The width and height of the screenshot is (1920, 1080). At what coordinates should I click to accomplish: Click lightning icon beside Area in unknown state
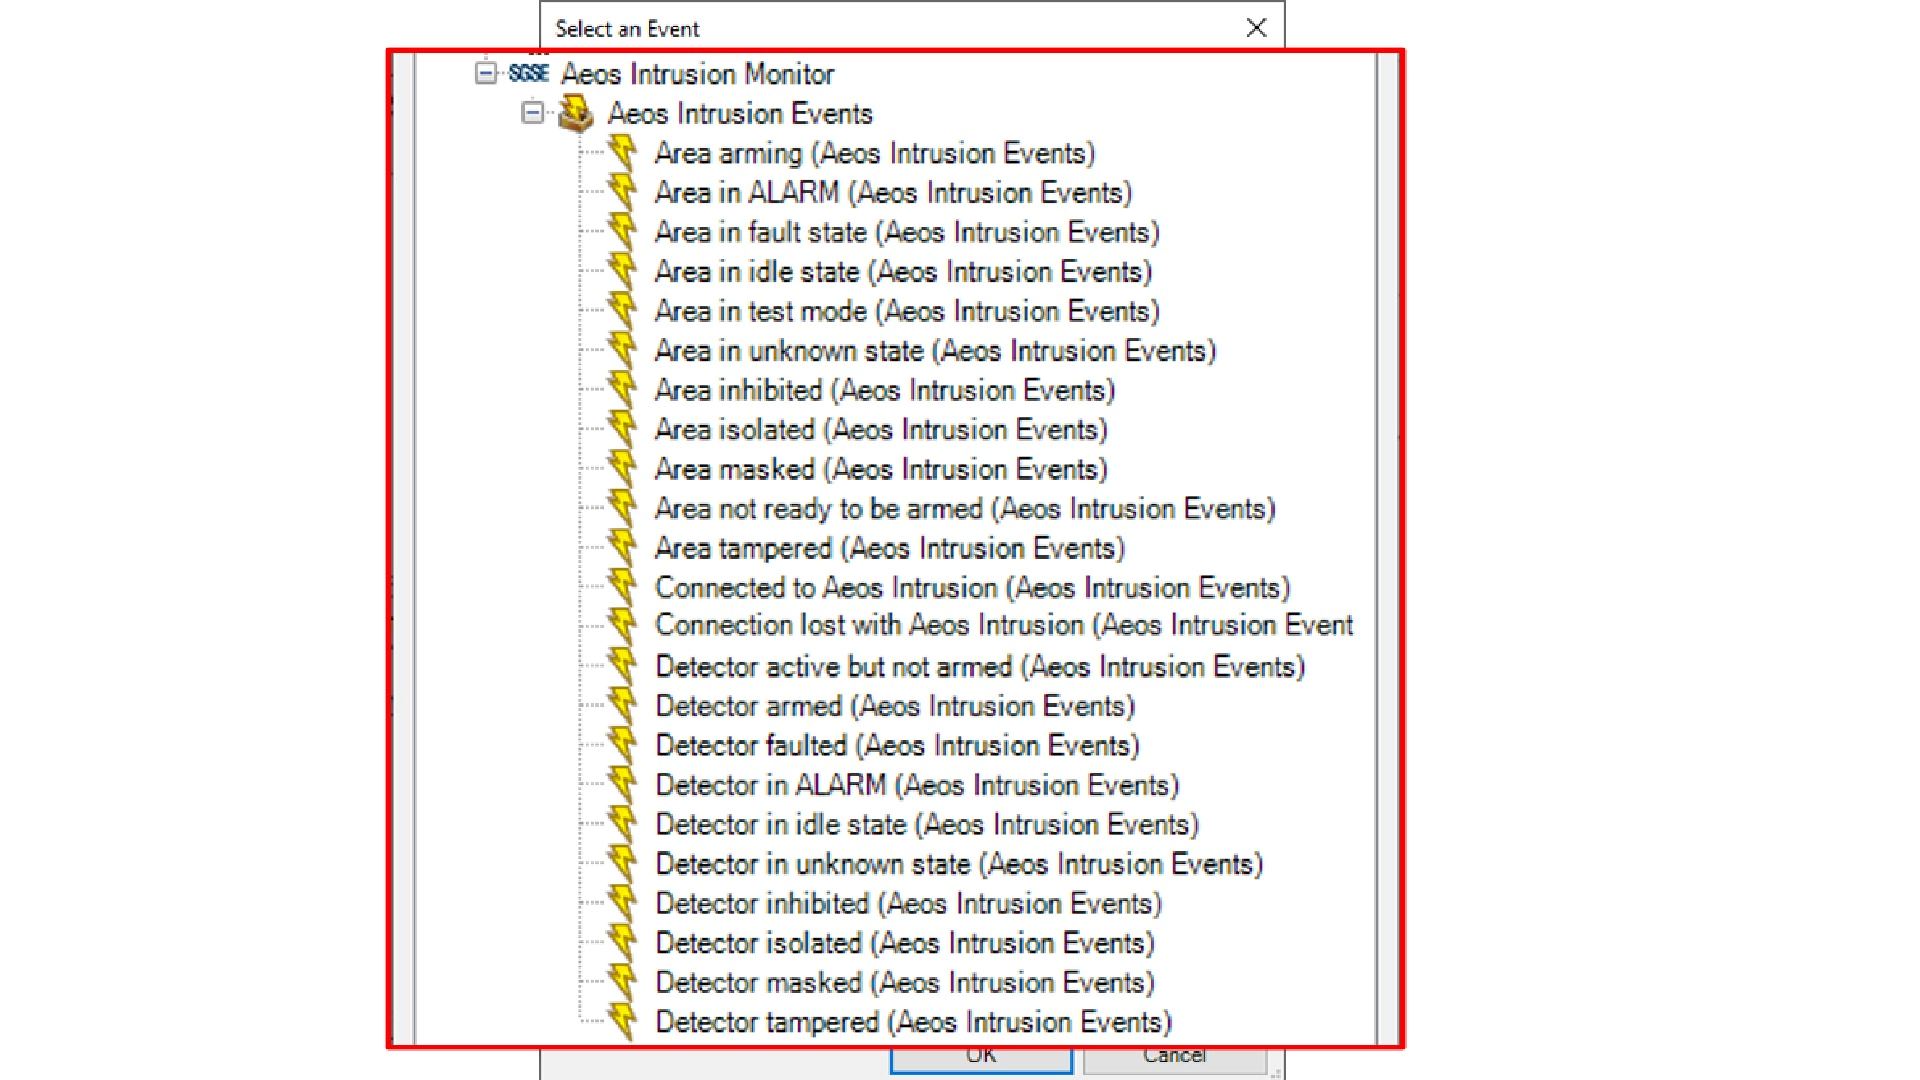pos(622,350)
